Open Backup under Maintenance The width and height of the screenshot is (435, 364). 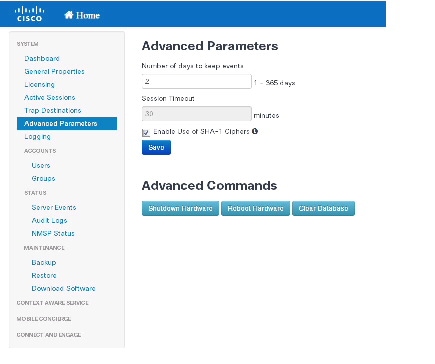(44, 262)
